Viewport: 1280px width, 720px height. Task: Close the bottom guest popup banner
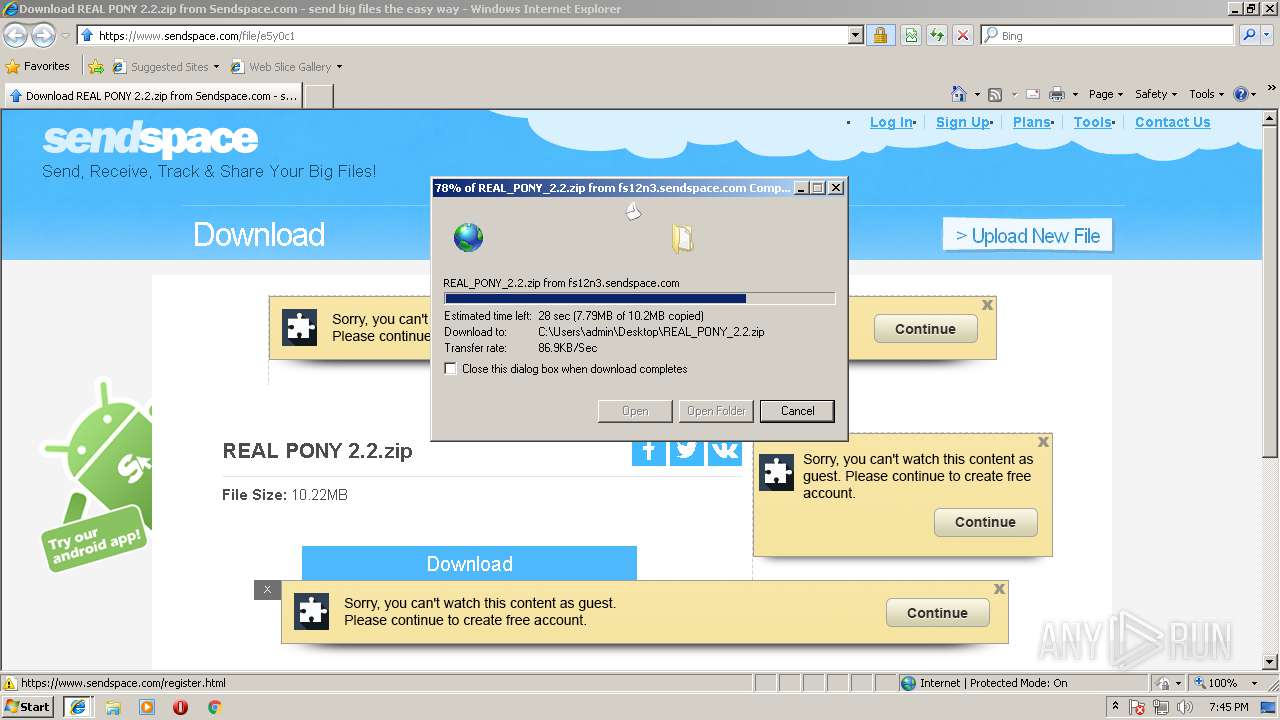[x=999, y=590]
